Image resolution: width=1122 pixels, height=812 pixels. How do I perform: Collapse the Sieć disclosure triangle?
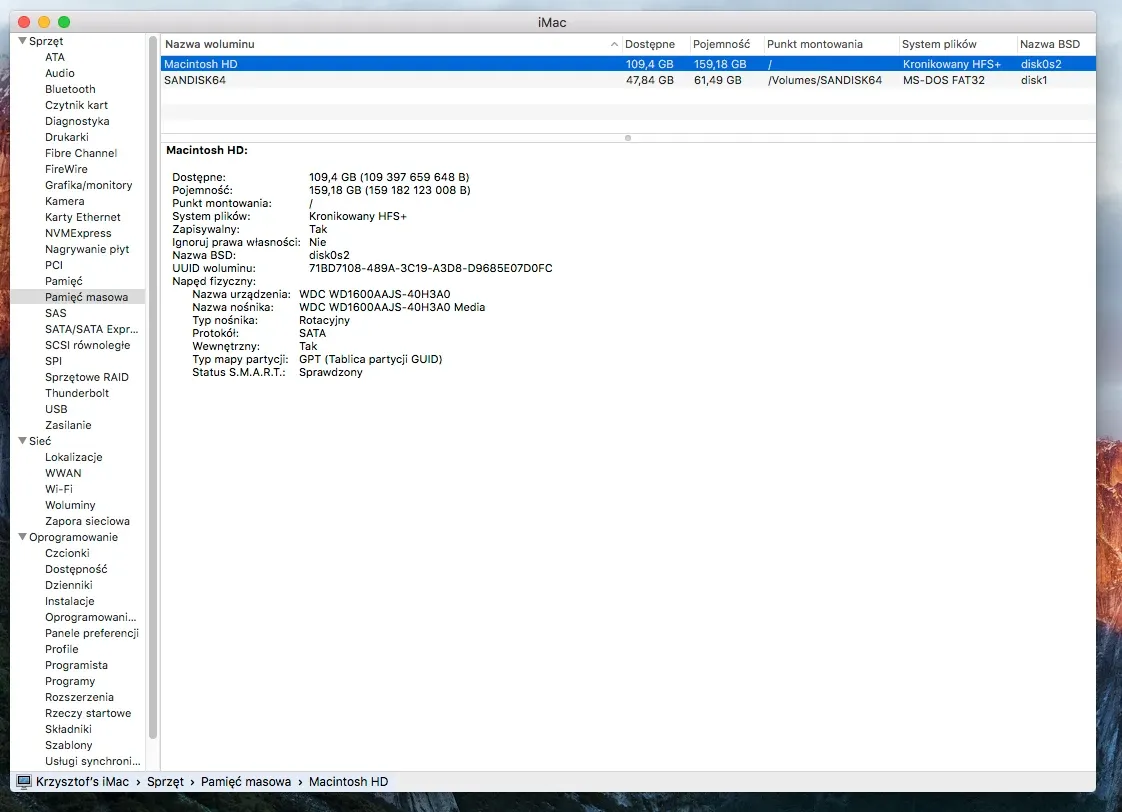(22, 441)
